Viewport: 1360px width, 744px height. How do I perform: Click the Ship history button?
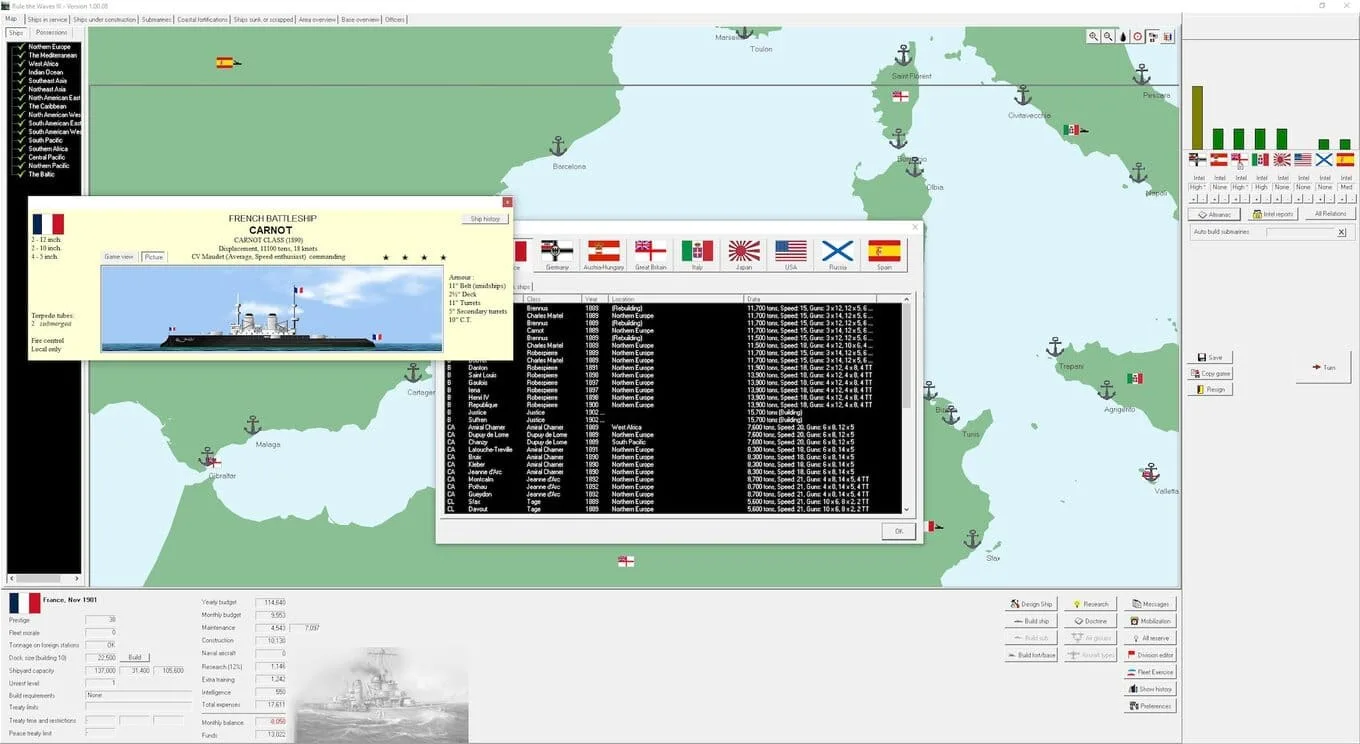pos(486,219)
